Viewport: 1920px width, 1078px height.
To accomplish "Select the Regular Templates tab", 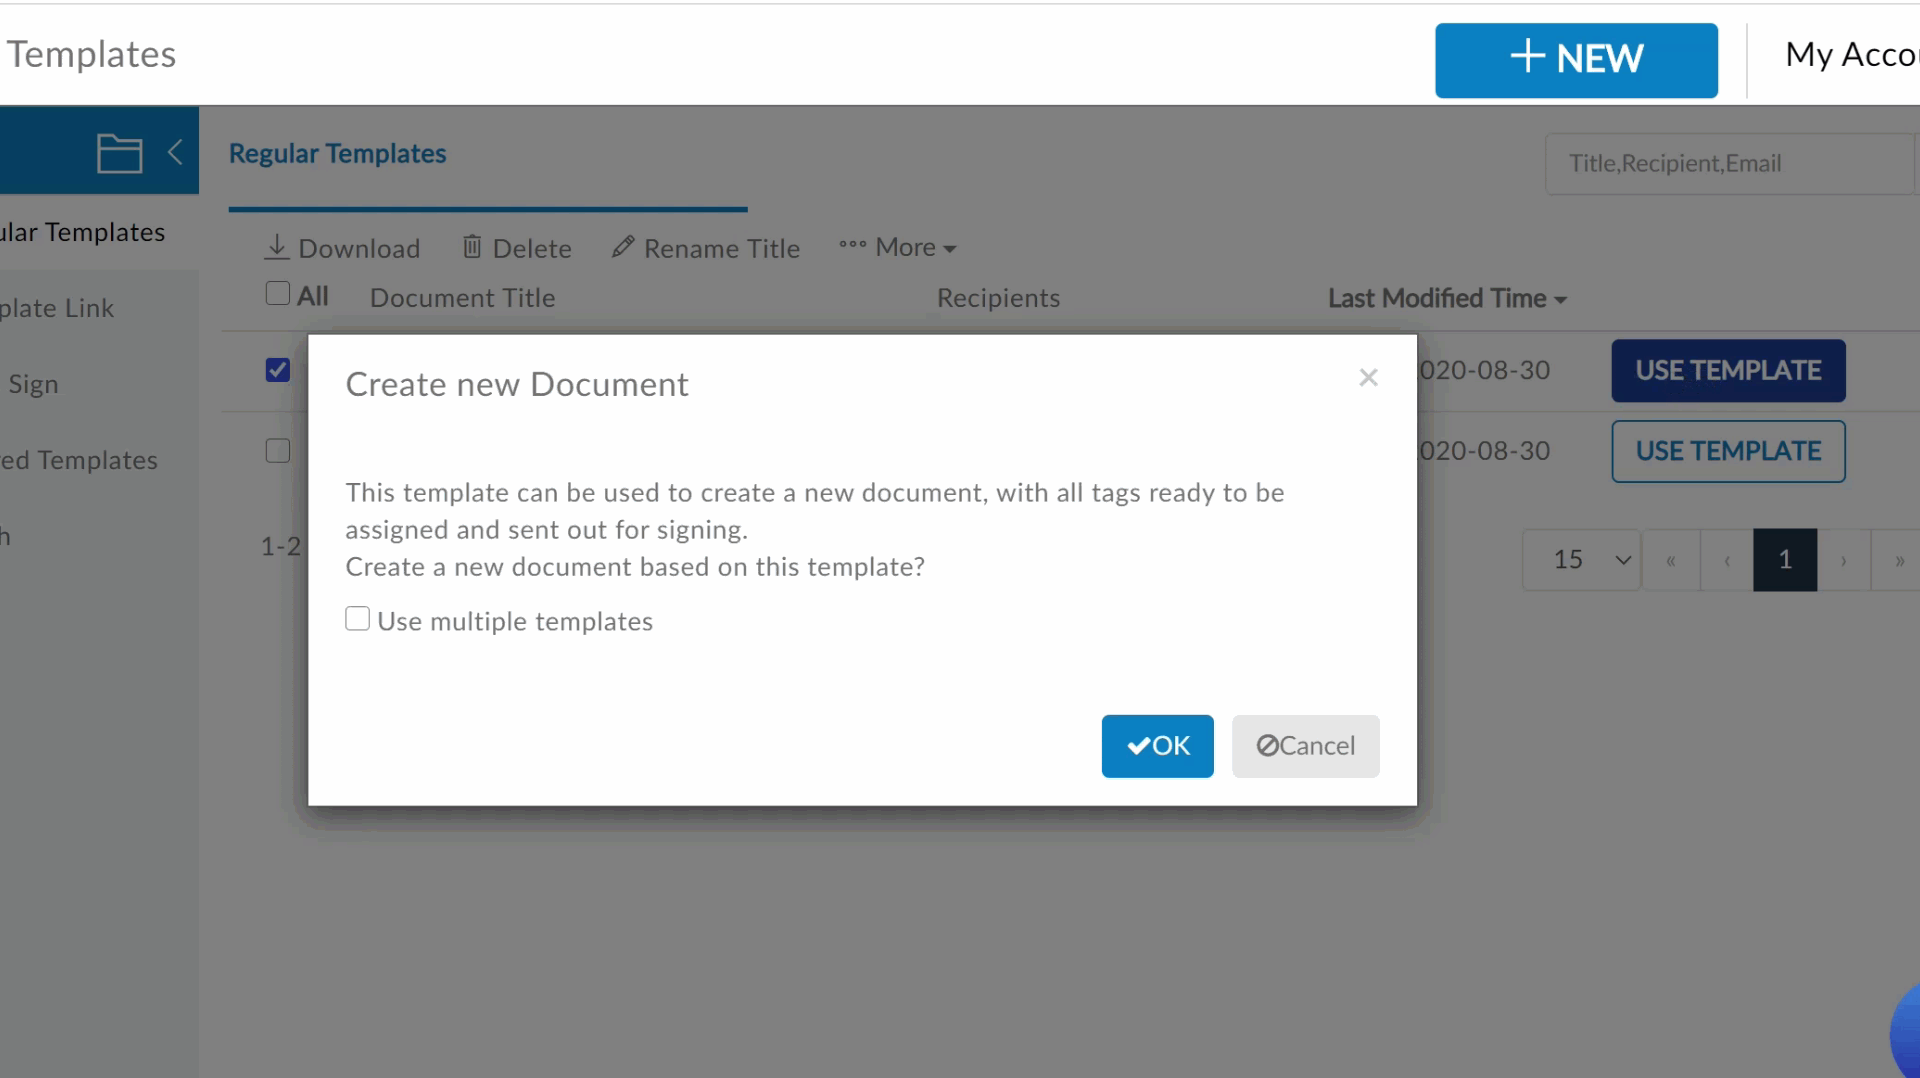I will [337, 154].
